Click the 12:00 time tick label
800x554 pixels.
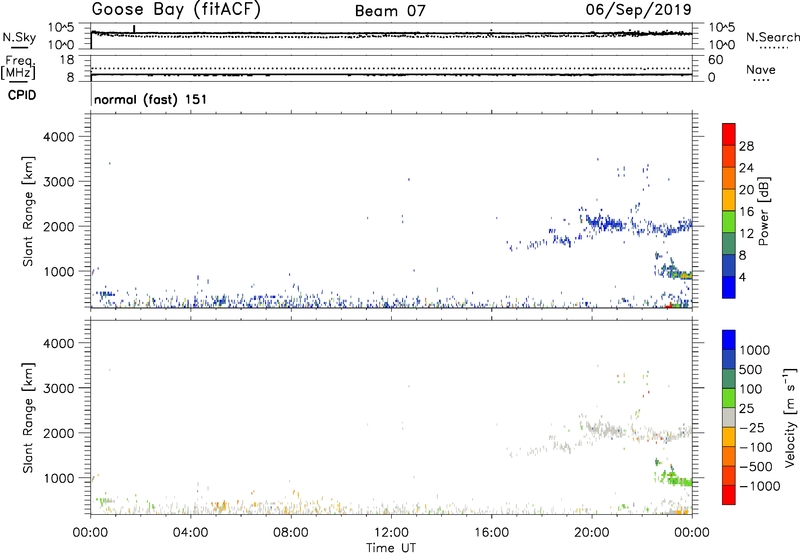coord(391,533)
